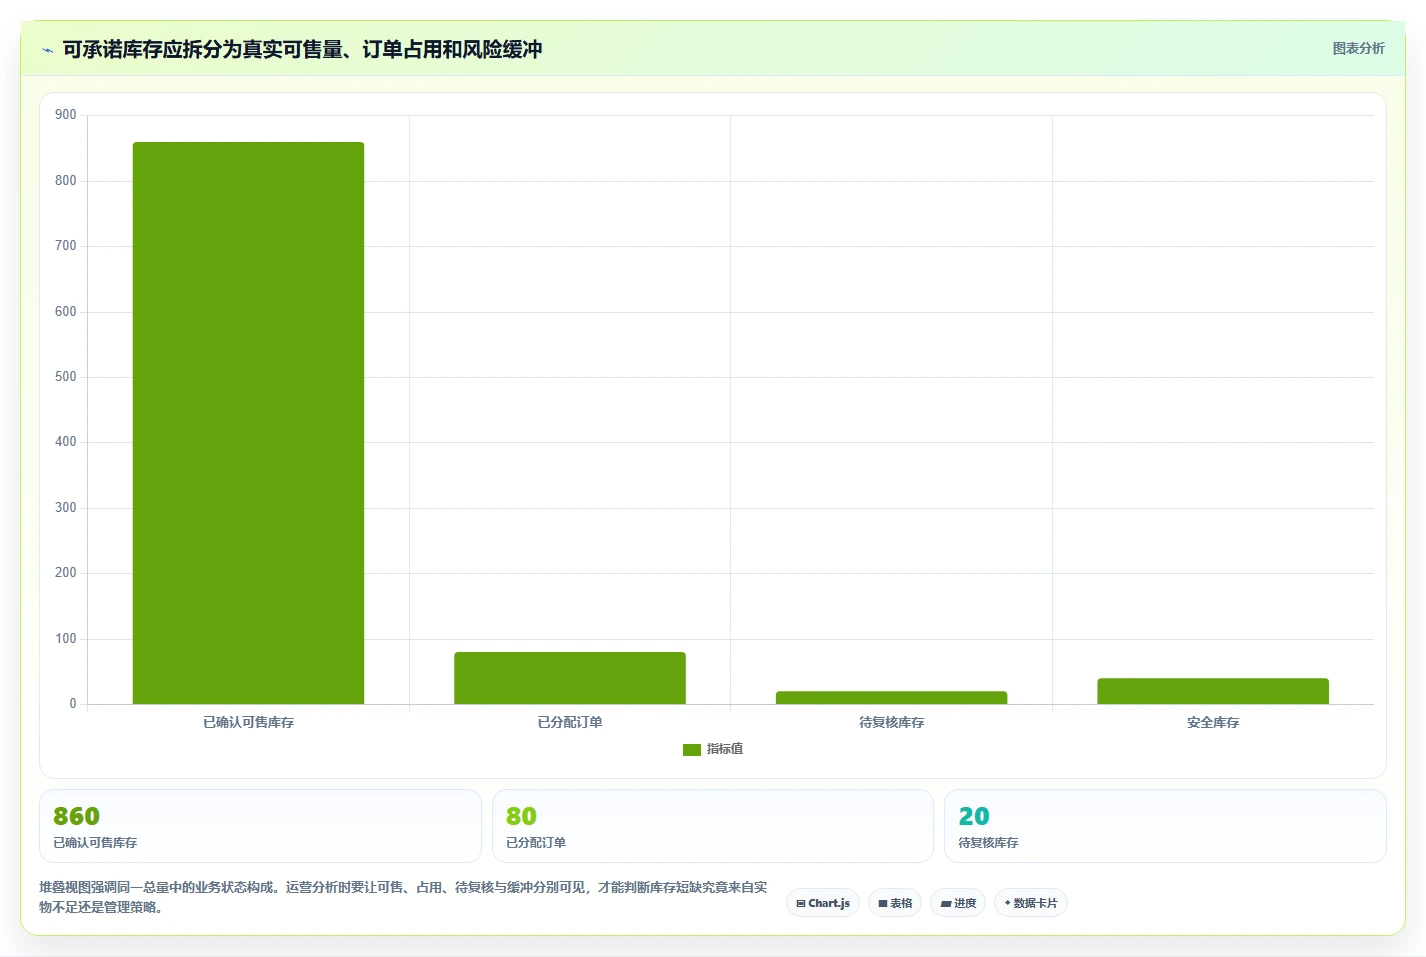
Task: Click the 已确认可售库存 x-axis label
Action: 248,722
